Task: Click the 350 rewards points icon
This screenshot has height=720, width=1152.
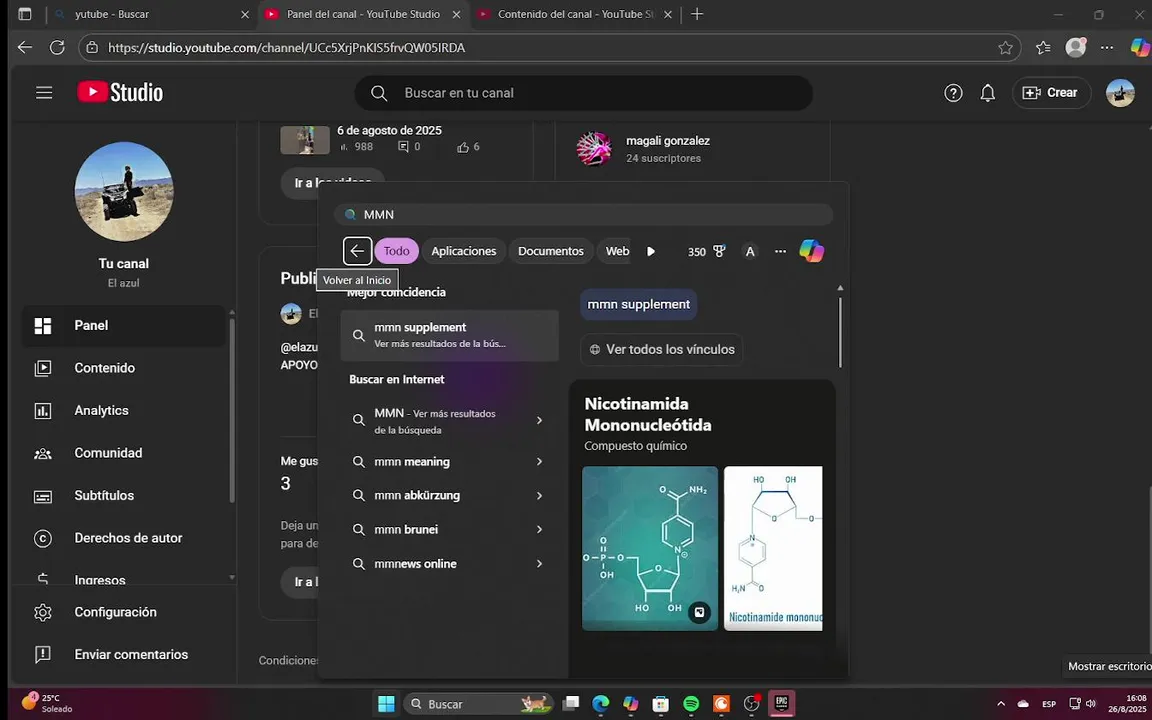Action: pos(707,251)
